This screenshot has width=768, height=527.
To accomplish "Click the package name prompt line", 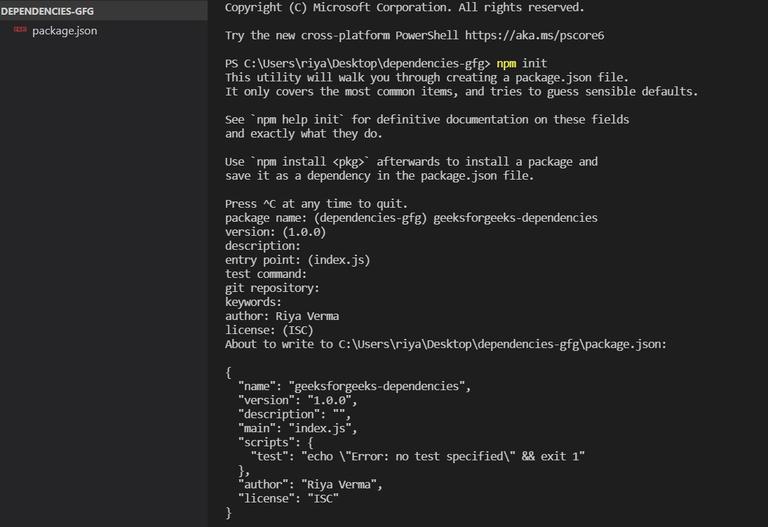I will coord(411,218).
